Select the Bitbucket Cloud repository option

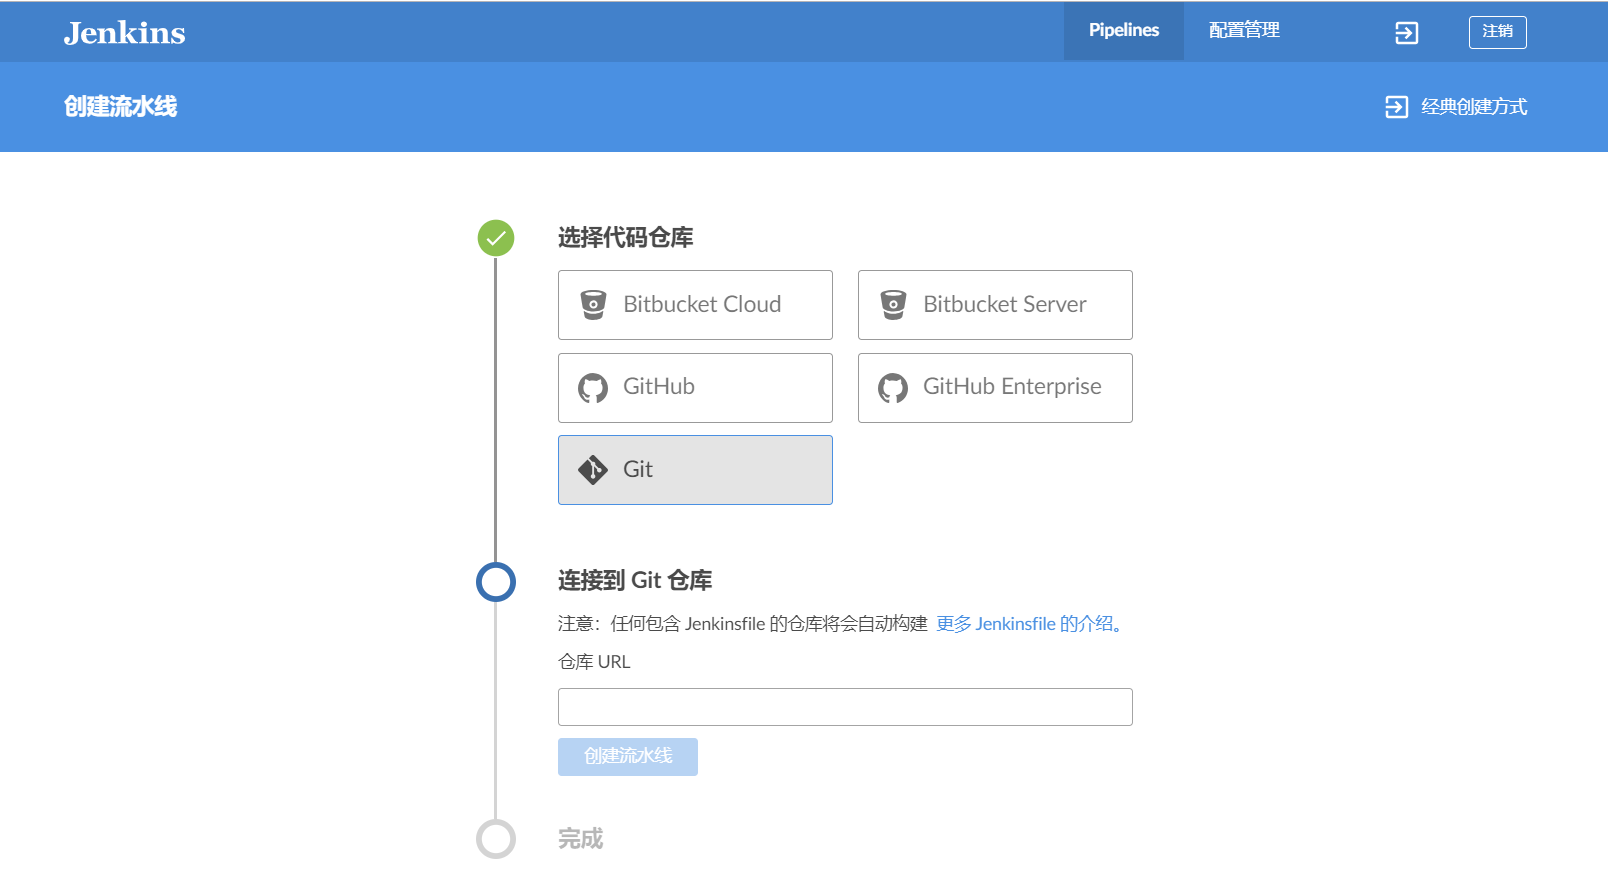click(x=695, y=305)
